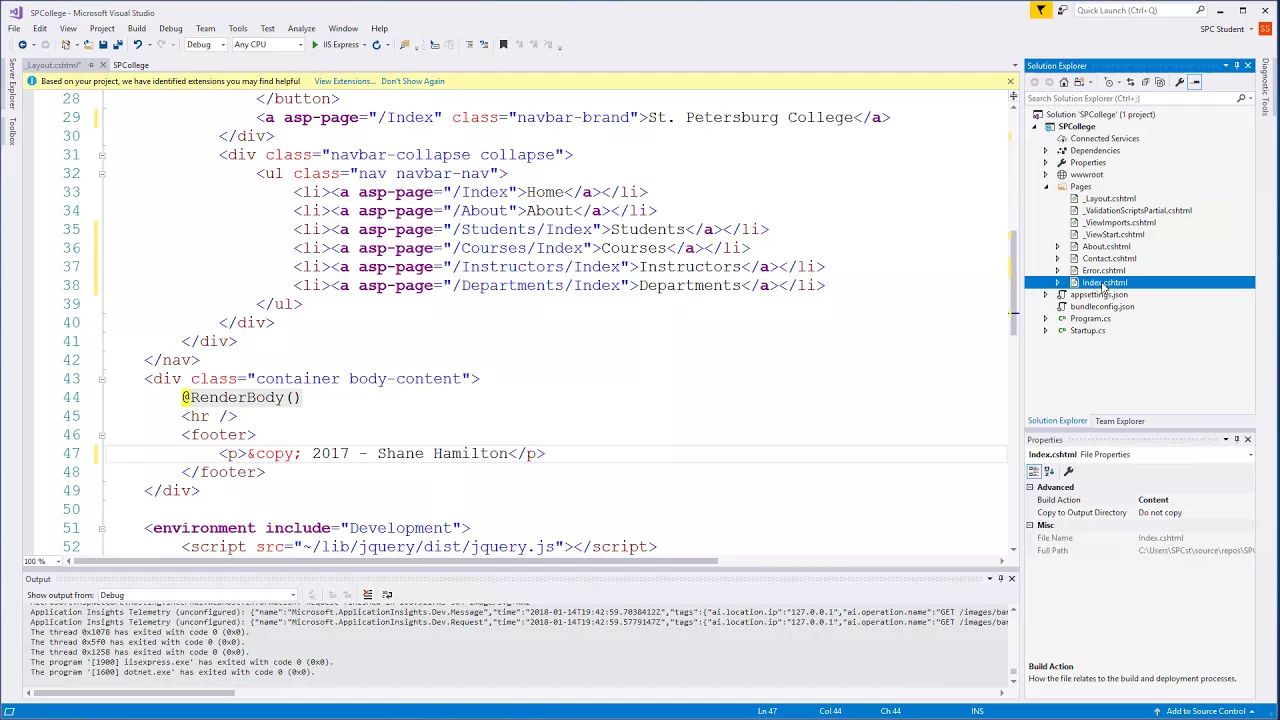Collapse the Advanced properties category

click(1030, 487)
